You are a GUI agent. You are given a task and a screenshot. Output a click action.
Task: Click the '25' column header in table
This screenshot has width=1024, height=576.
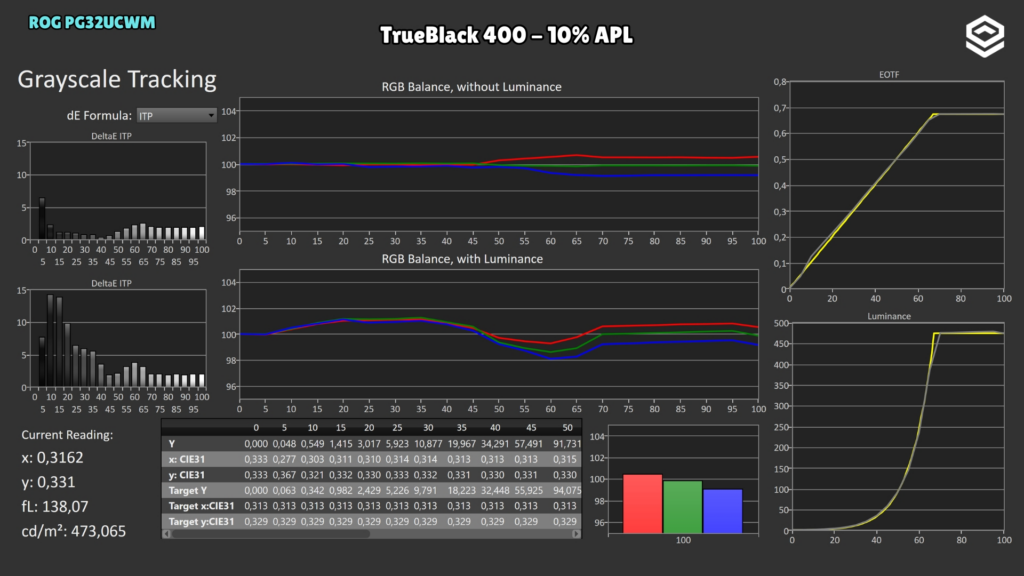pyautogui.click(x=397, y=428)
